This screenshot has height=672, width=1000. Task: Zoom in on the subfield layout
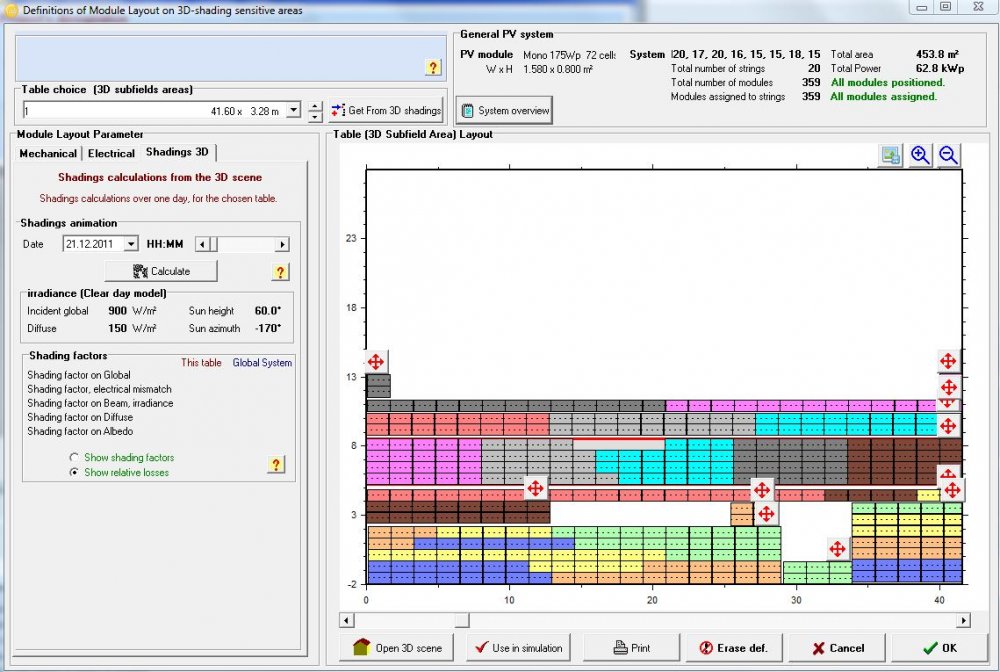(920, 155)
